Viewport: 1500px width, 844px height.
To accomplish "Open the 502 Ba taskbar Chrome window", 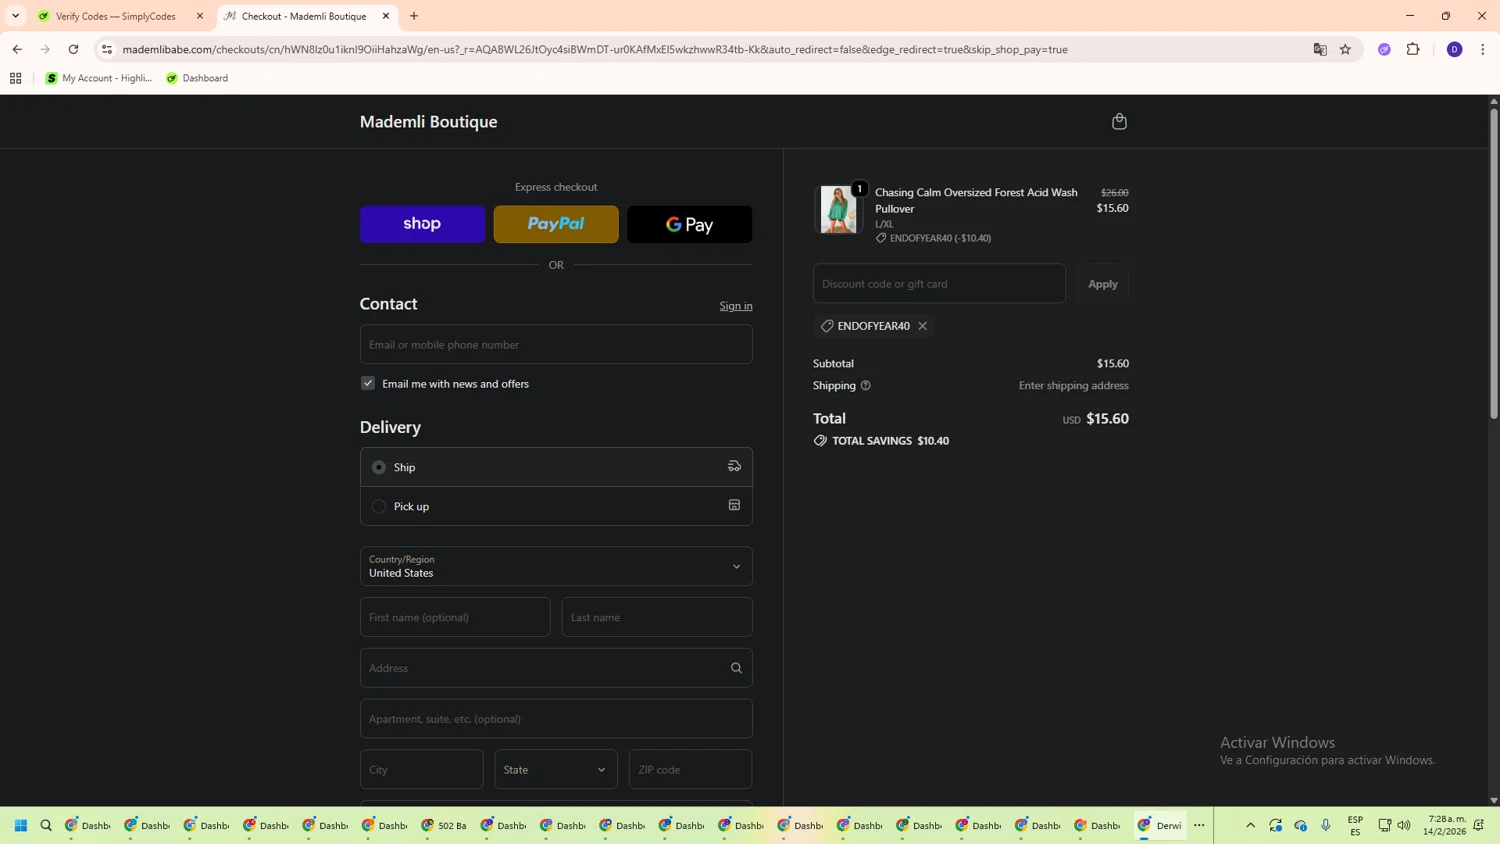I will [444, 826].
